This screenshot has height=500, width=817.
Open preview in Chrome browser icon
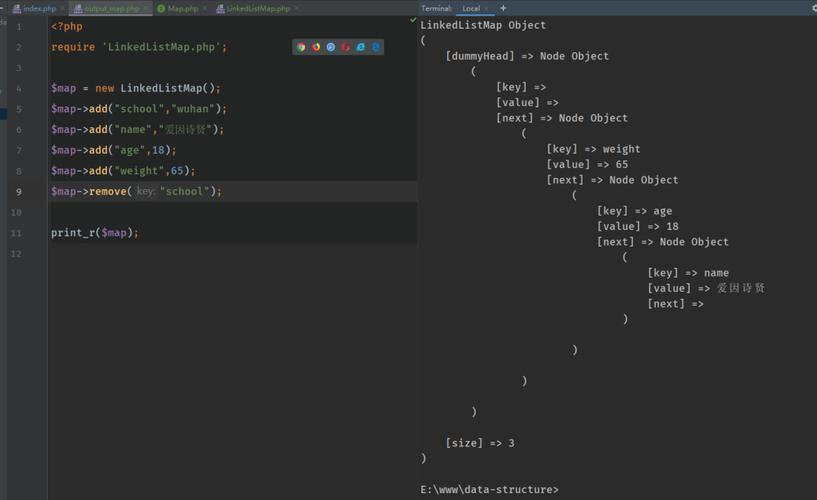[x=301, y=47]
